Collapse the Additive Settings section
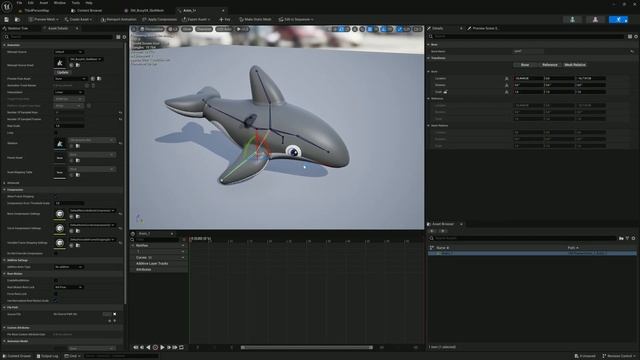 pos(4,260)
